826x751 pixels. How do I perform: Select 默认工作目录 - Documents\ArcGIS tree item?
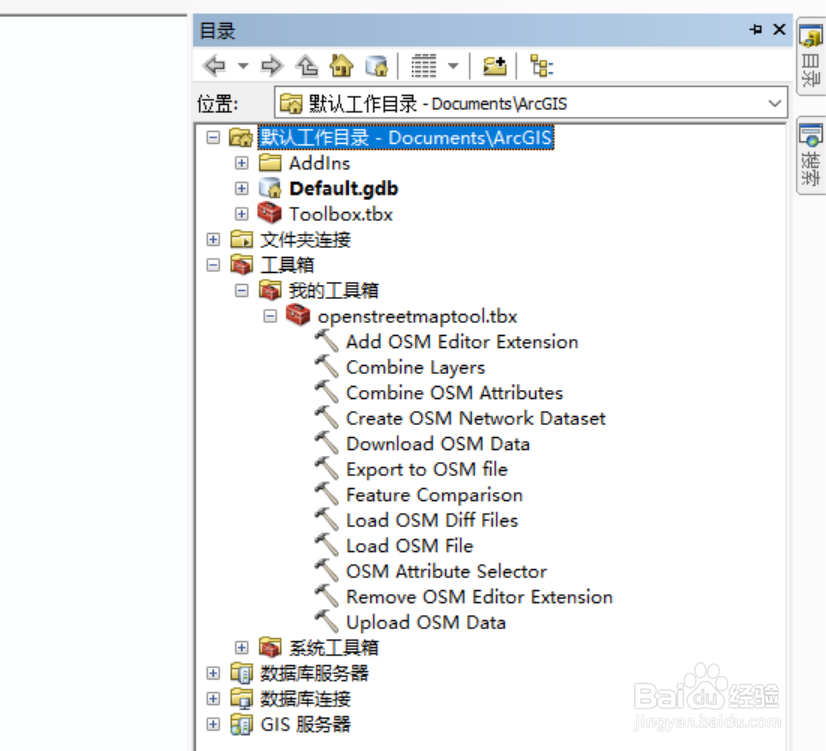tap(406, 137)
